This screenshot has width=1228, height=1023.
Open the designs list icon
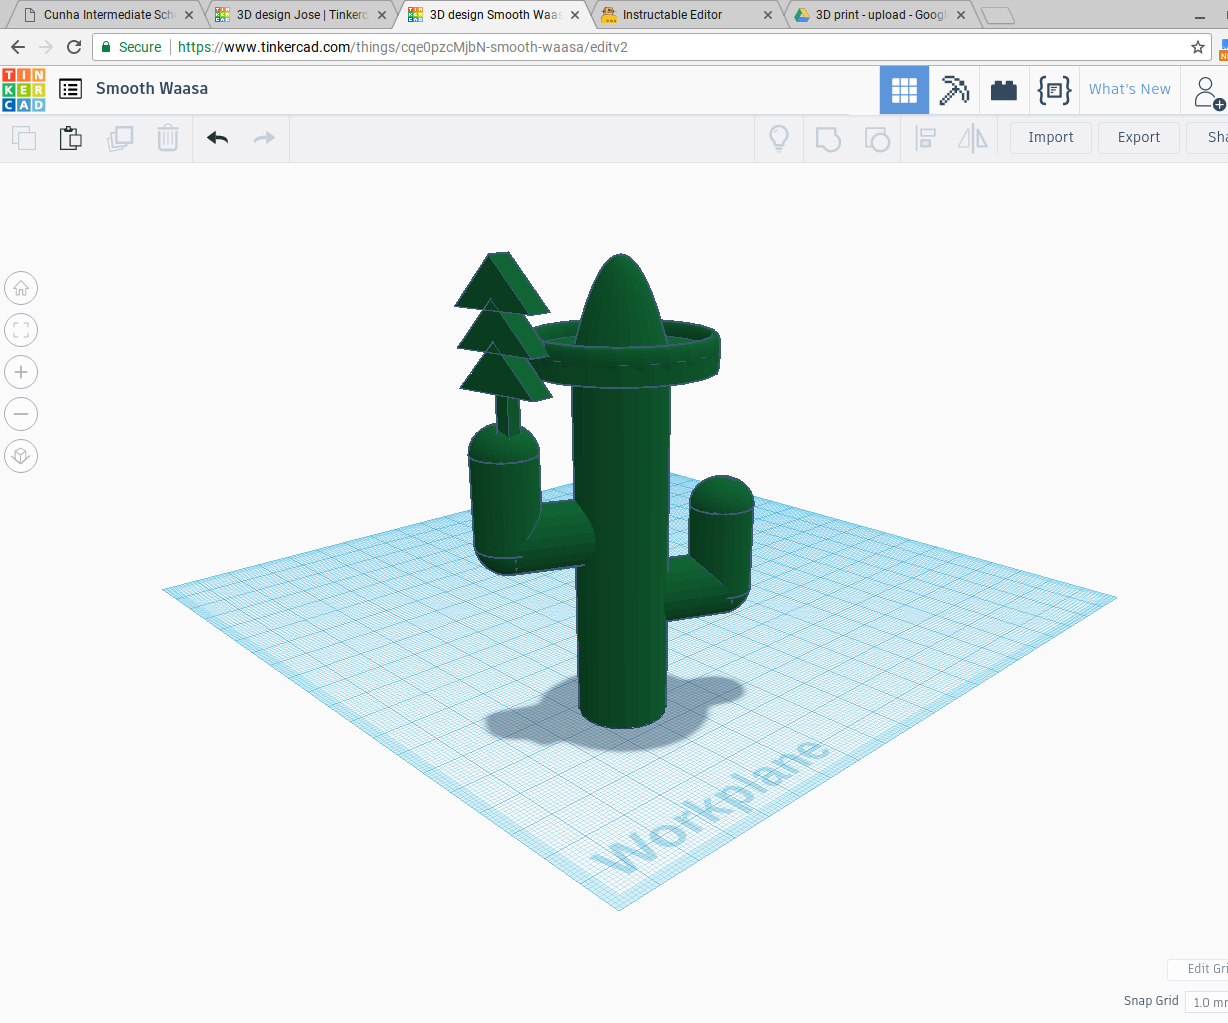tap(70, 89)
